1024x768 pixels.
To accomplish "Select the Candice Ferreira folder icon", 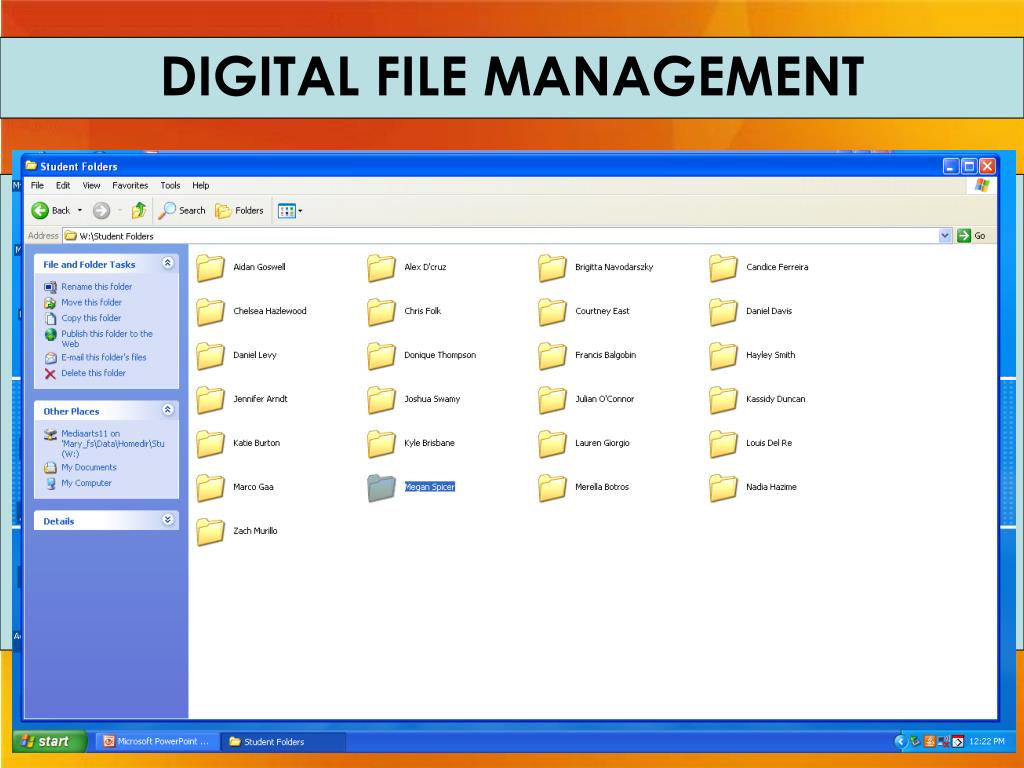I will click(724, 268).
